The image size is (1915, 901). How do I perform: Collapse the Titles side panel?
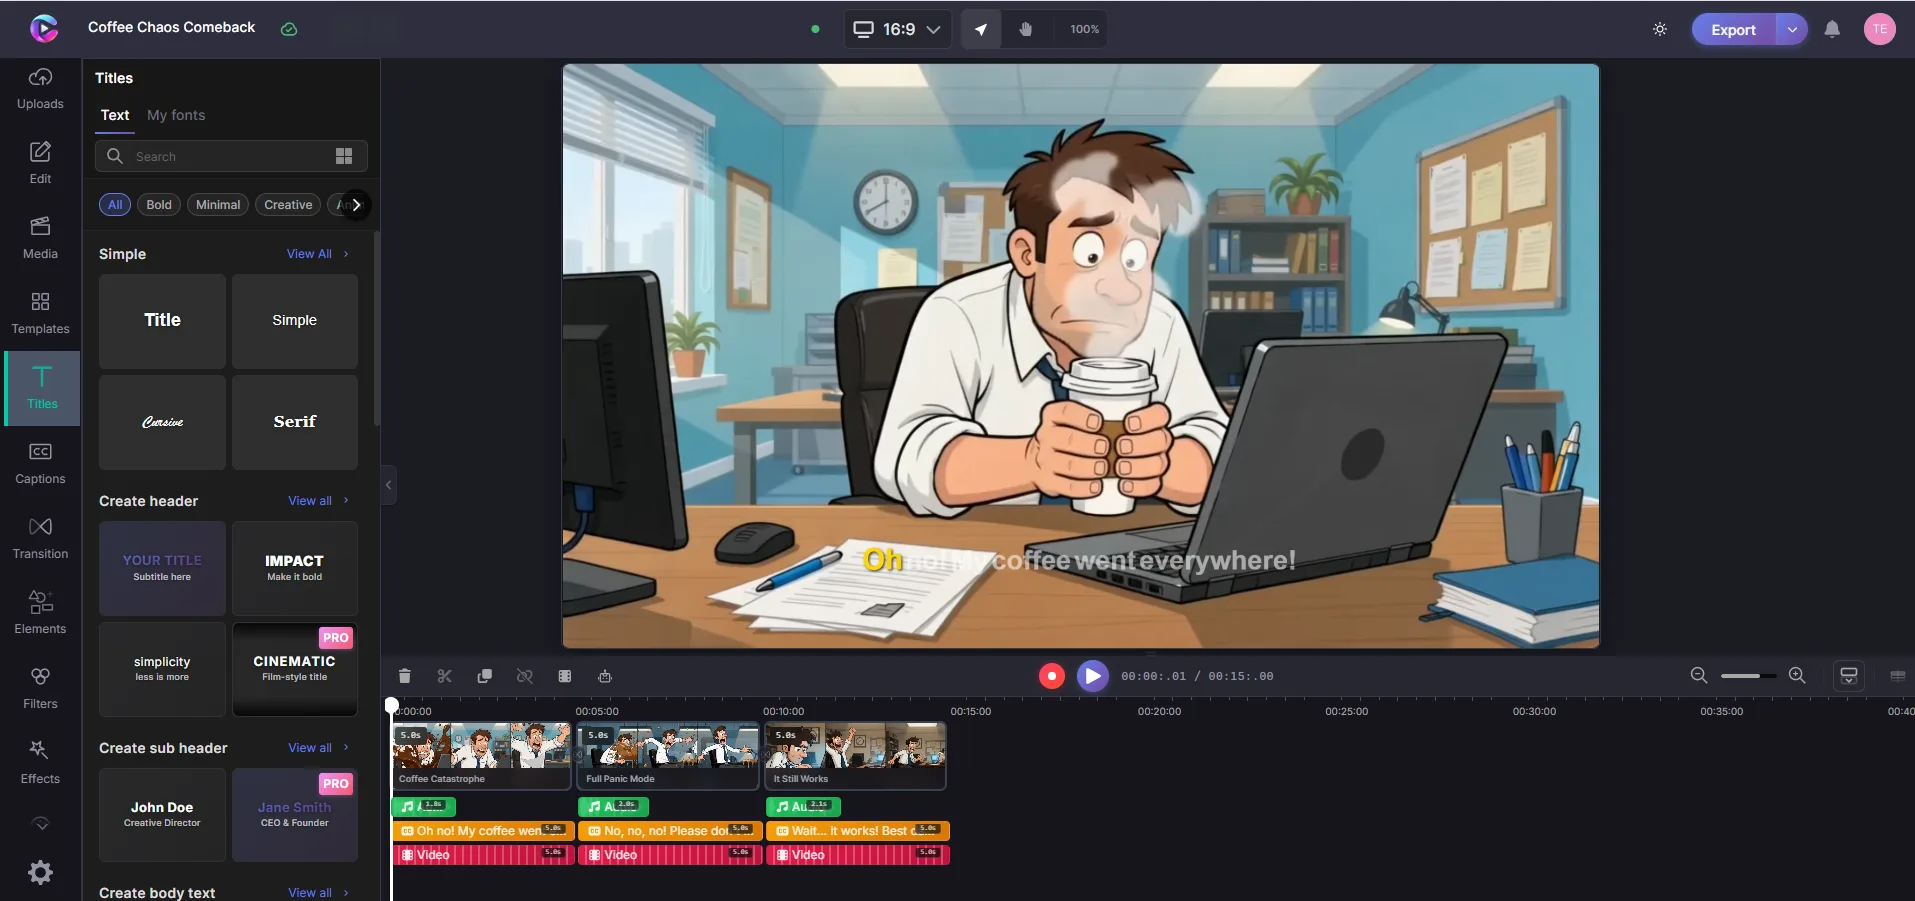[389, 485]
